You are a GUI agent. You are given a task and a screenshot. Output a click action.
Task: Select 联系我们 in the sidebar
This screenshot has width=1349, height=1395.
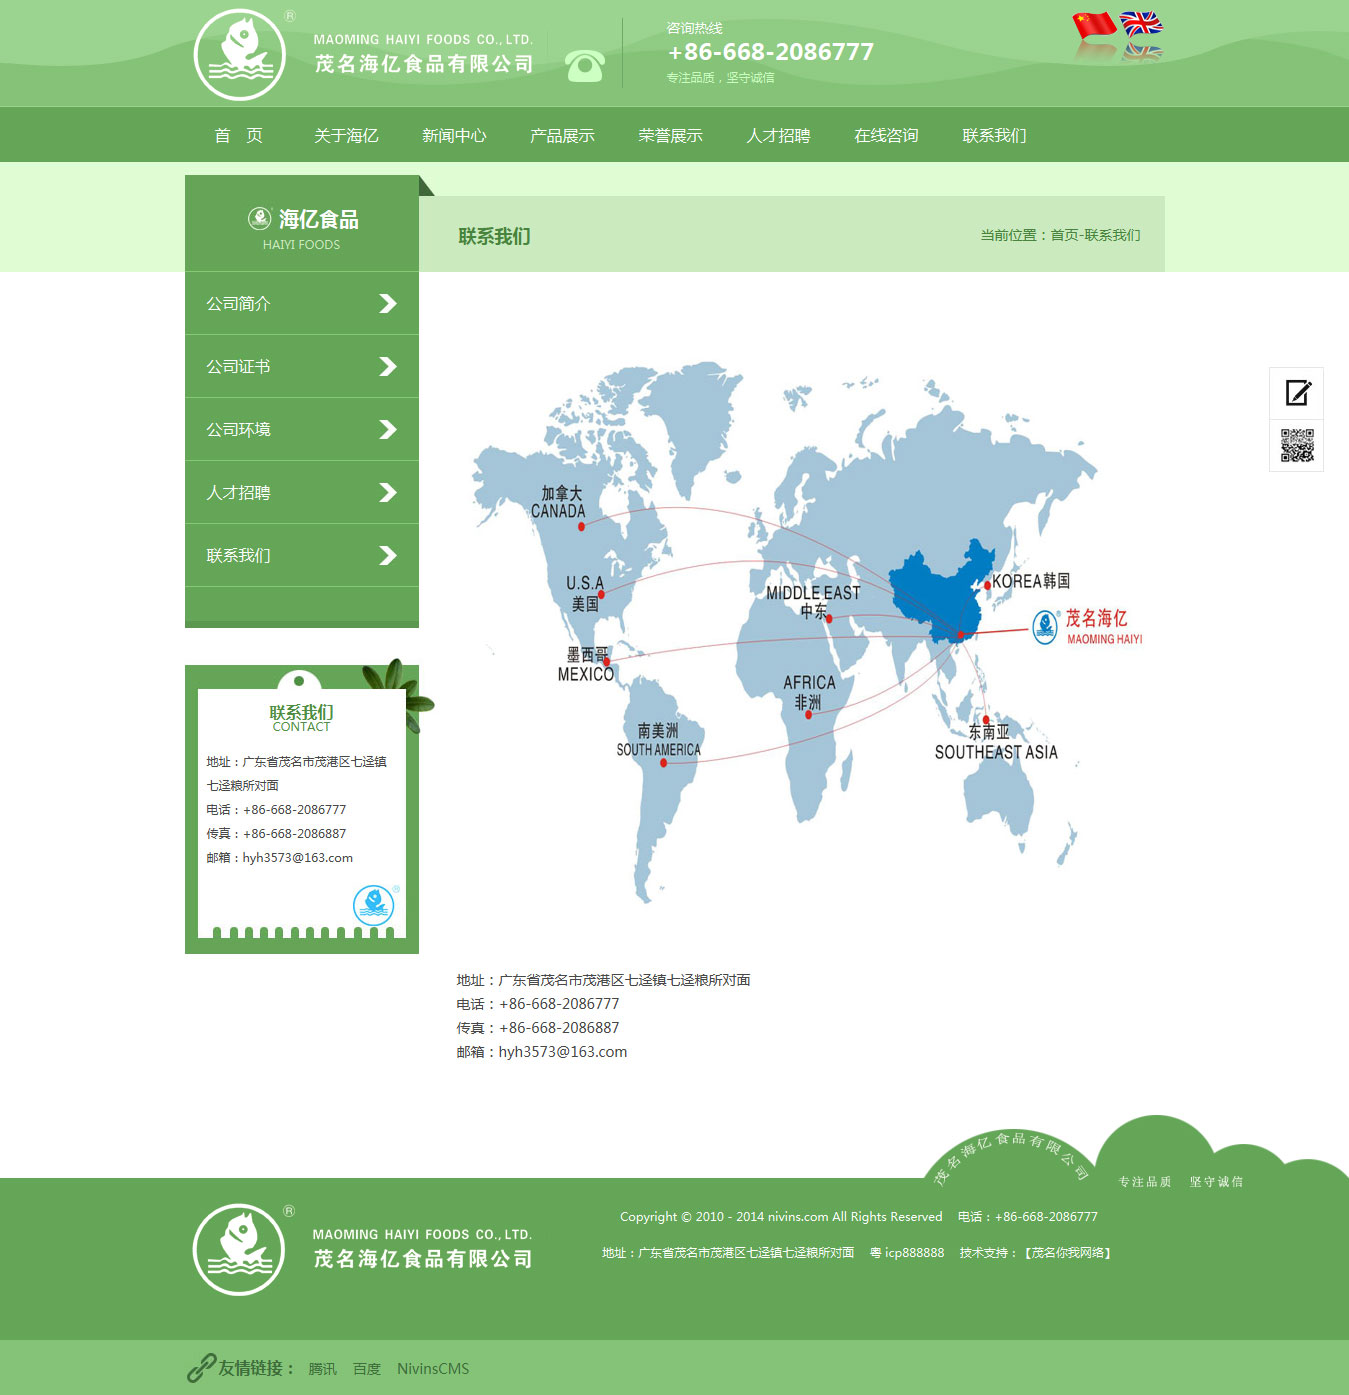coord(238,556)
